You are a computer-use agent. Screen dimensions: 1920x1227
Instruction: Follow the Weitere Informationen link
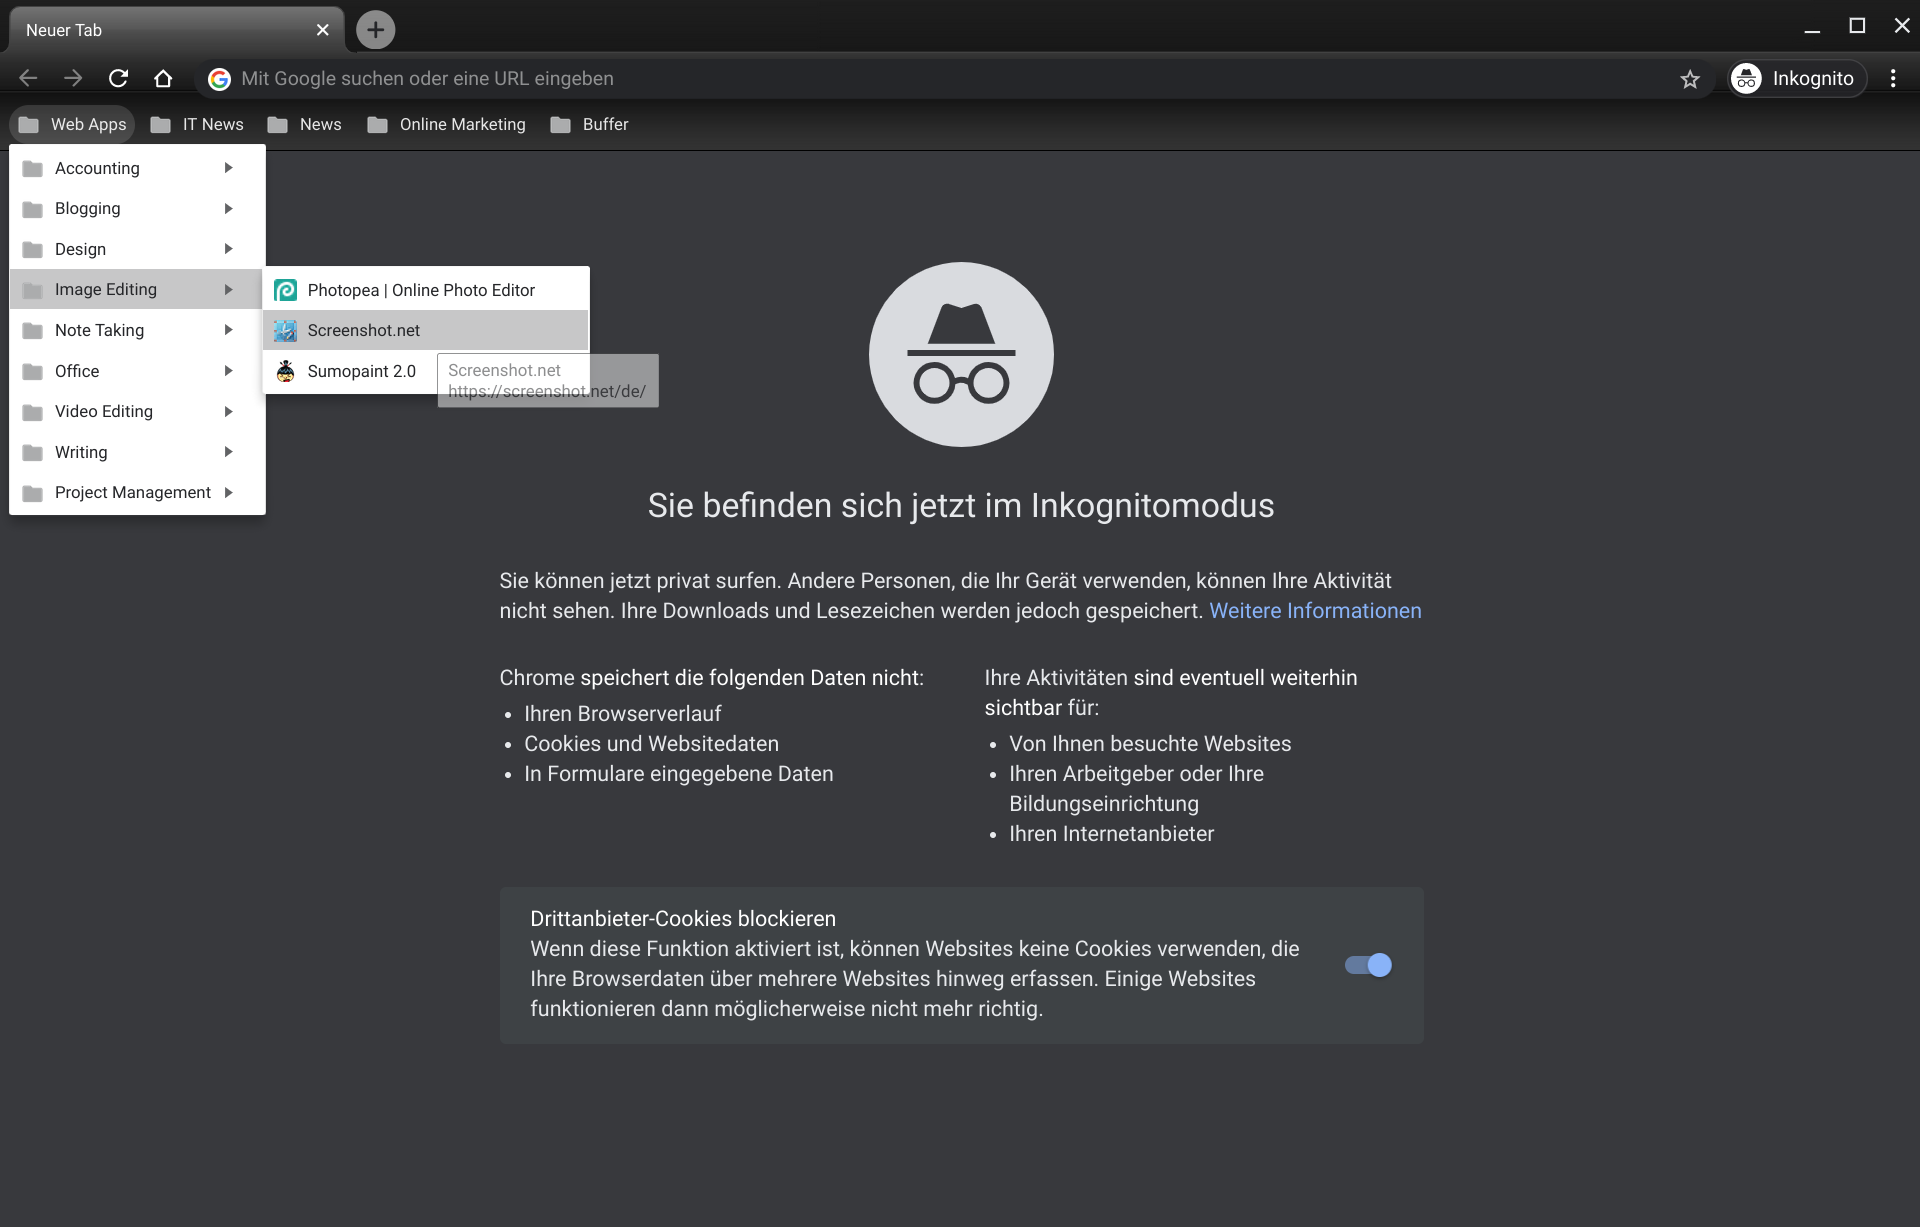(x=1315, y=610)
